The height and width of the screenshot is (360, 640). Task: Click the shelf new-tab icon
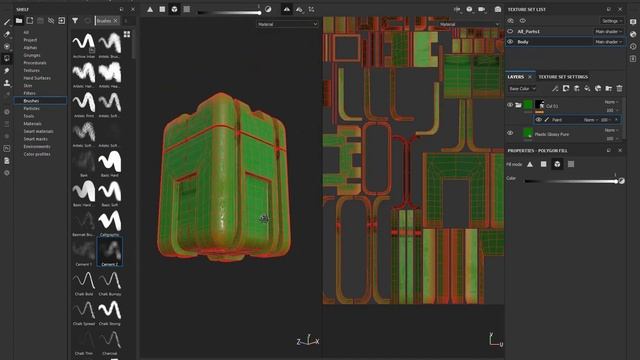pos(30,20)
